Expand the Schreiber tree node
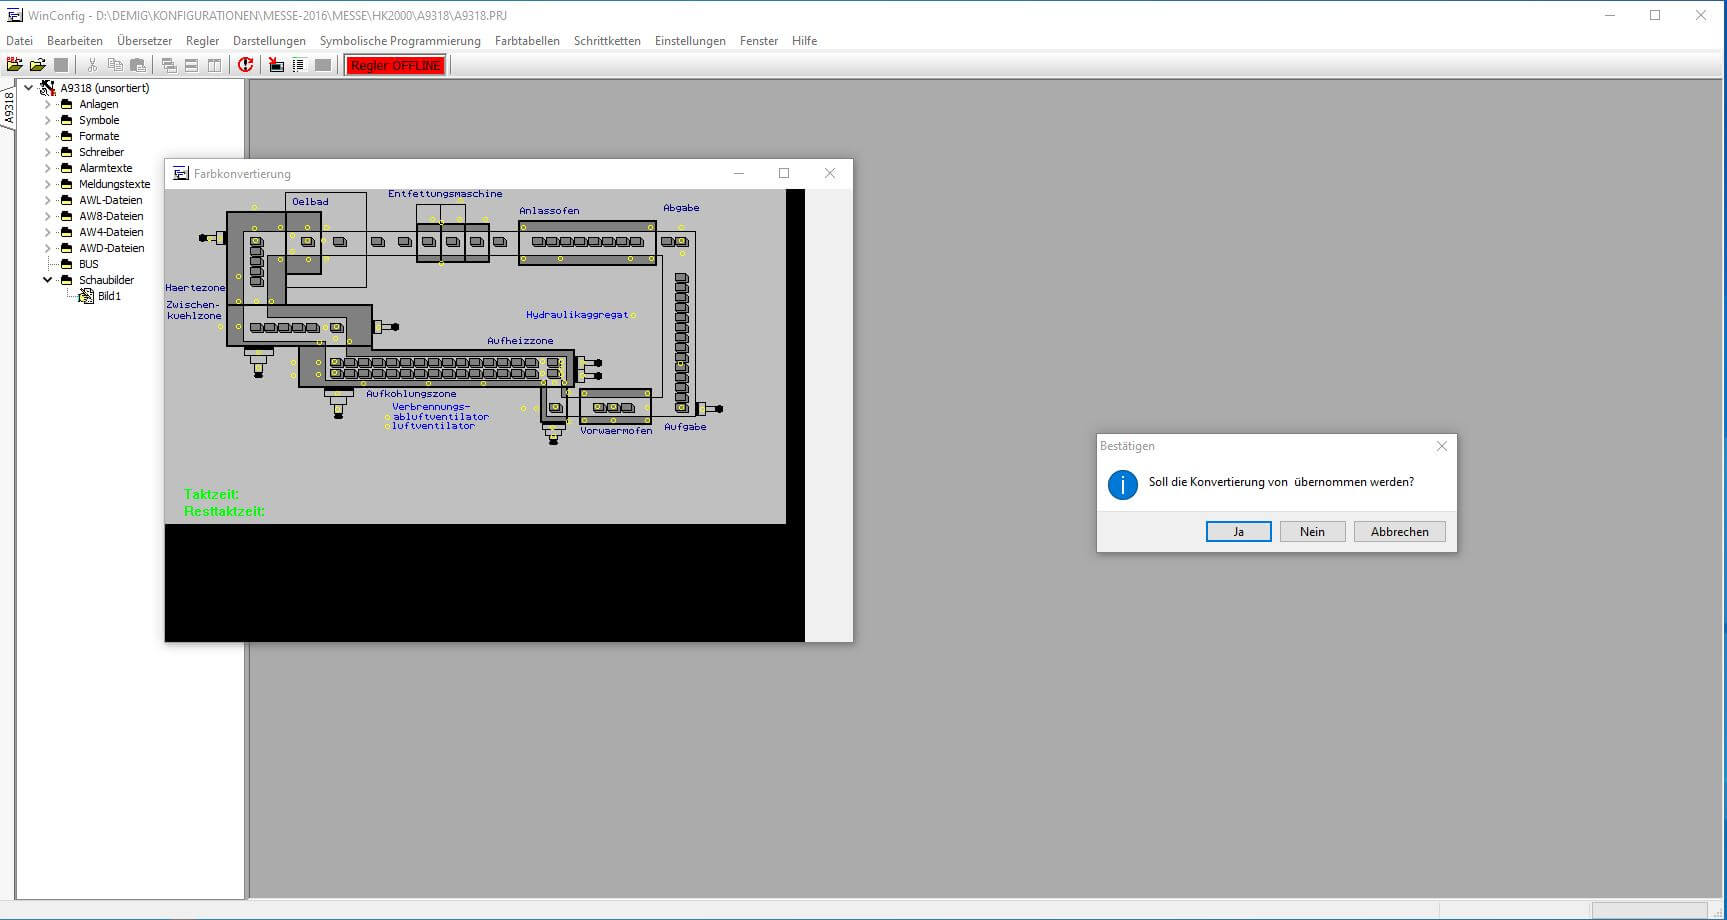 47,152
